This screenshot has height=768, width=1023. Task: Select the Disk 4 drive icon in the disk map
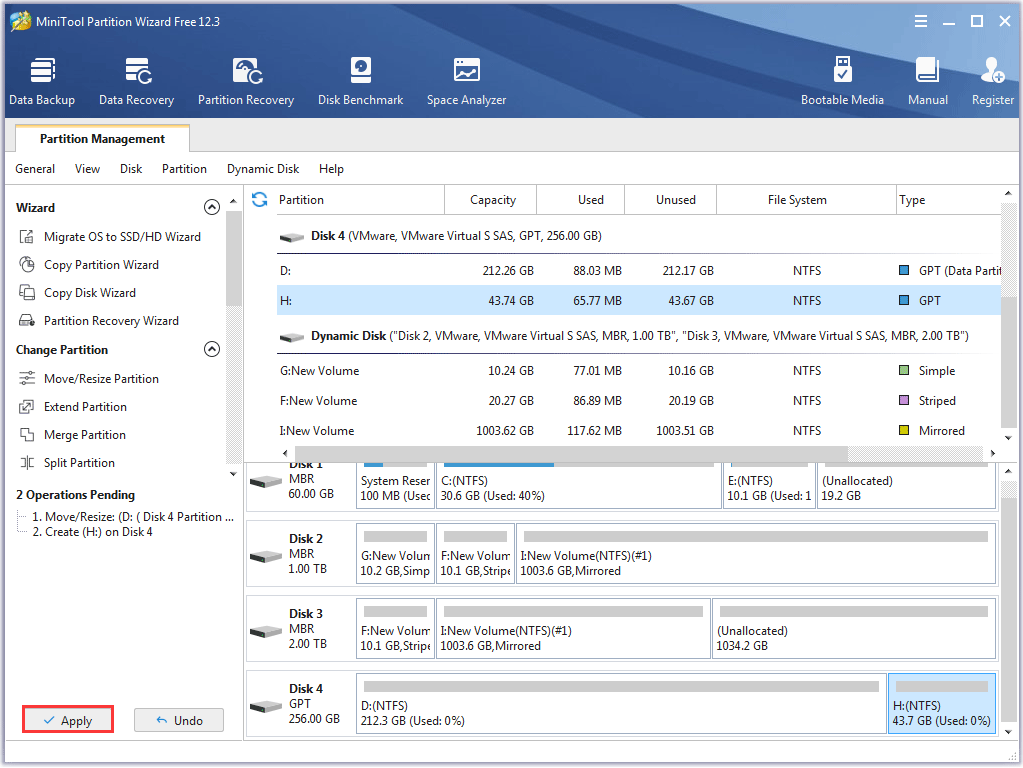[266, 706]
